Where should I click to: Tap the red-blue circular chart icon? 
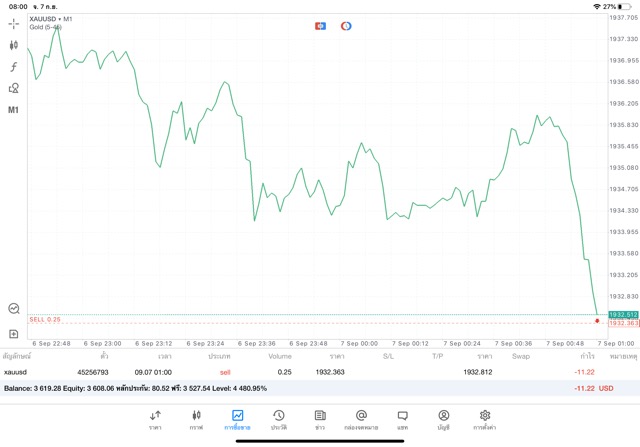346,24
